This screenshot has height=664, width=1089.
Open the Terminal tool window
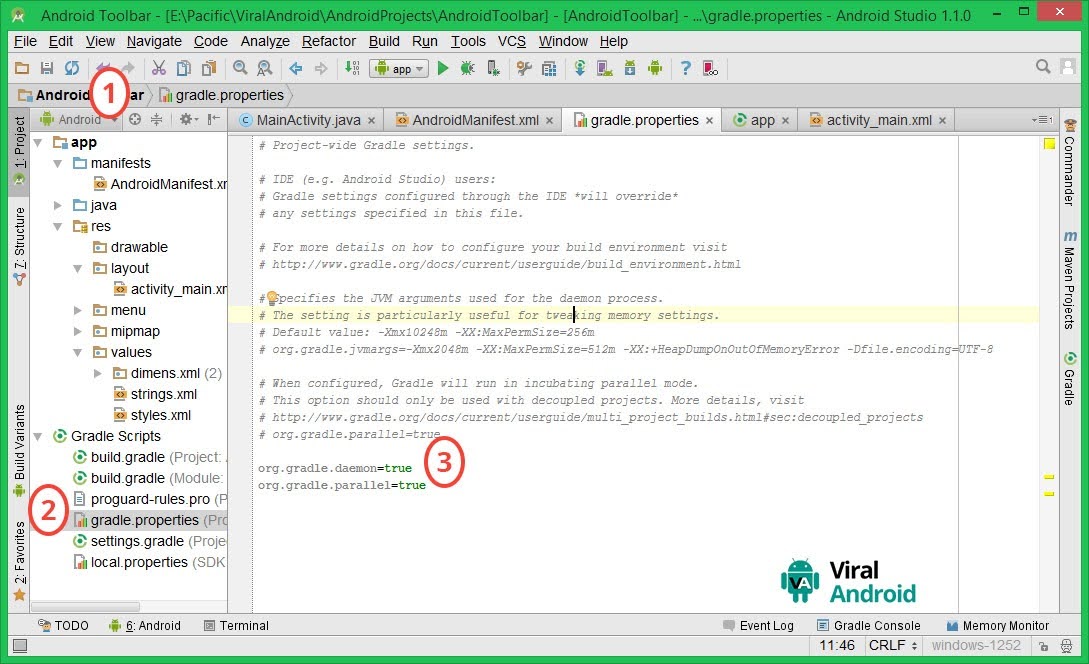(x=236, y=626)
